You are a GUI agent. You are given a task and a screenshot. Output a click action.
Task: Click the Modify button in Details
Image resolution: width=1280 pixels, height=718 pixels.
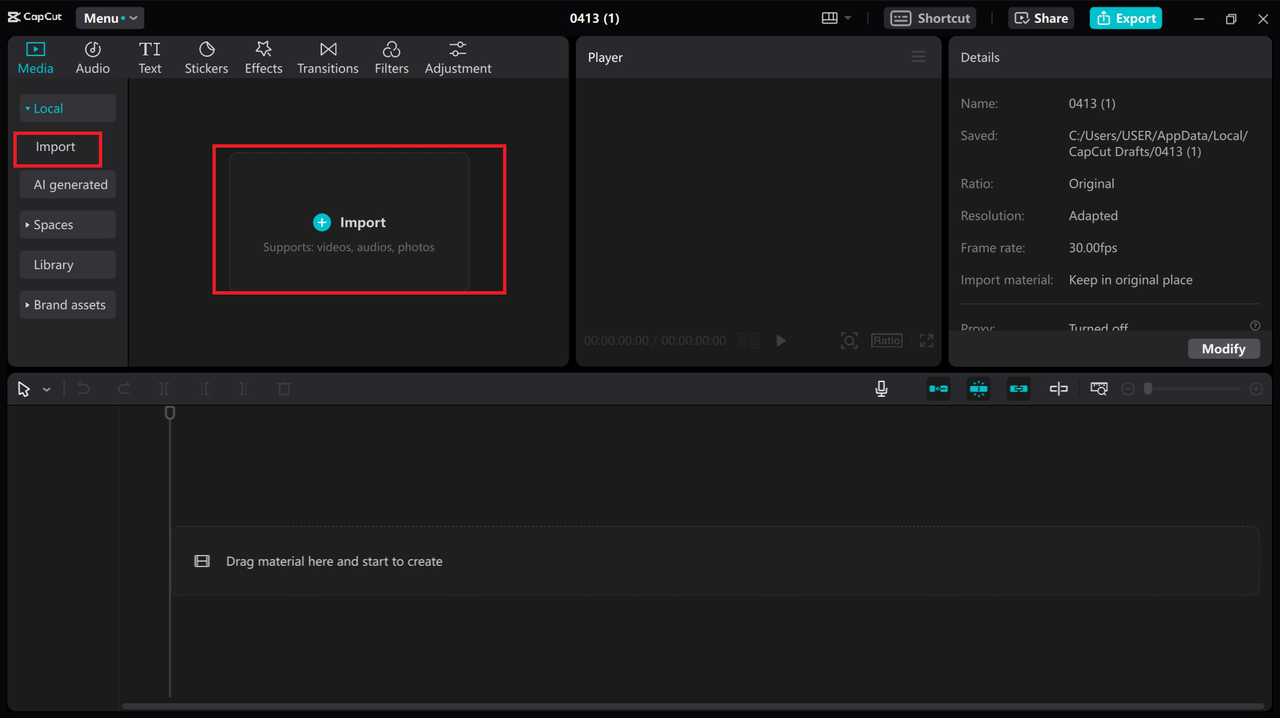coord(1224,349)
